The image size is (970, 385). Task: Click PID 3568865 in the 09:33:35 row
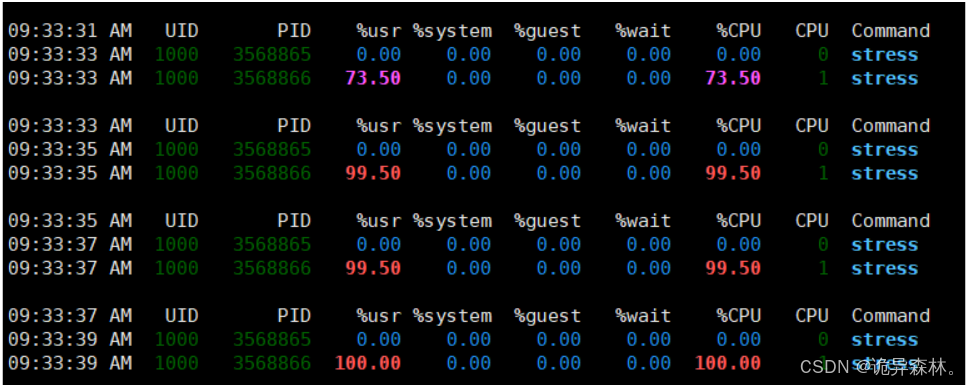pyautogui.click(x=272, y=150)
